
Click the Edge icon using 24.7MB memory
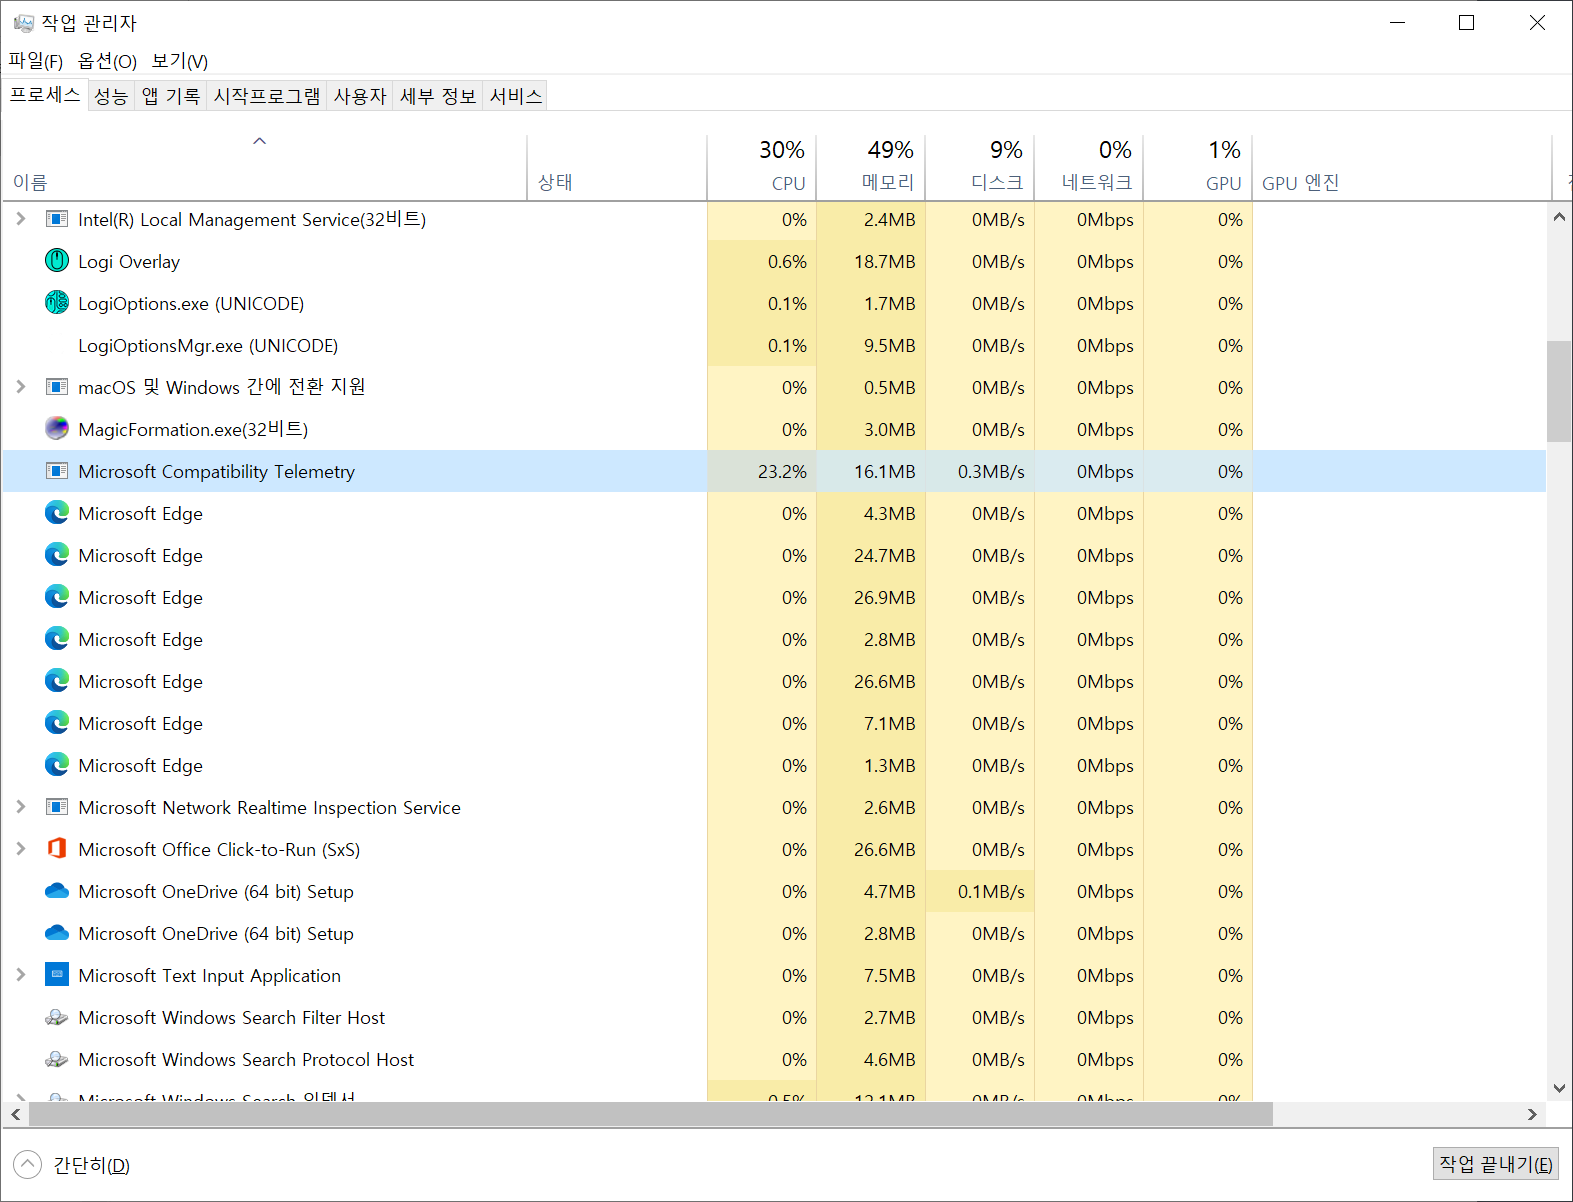point(57,555)
